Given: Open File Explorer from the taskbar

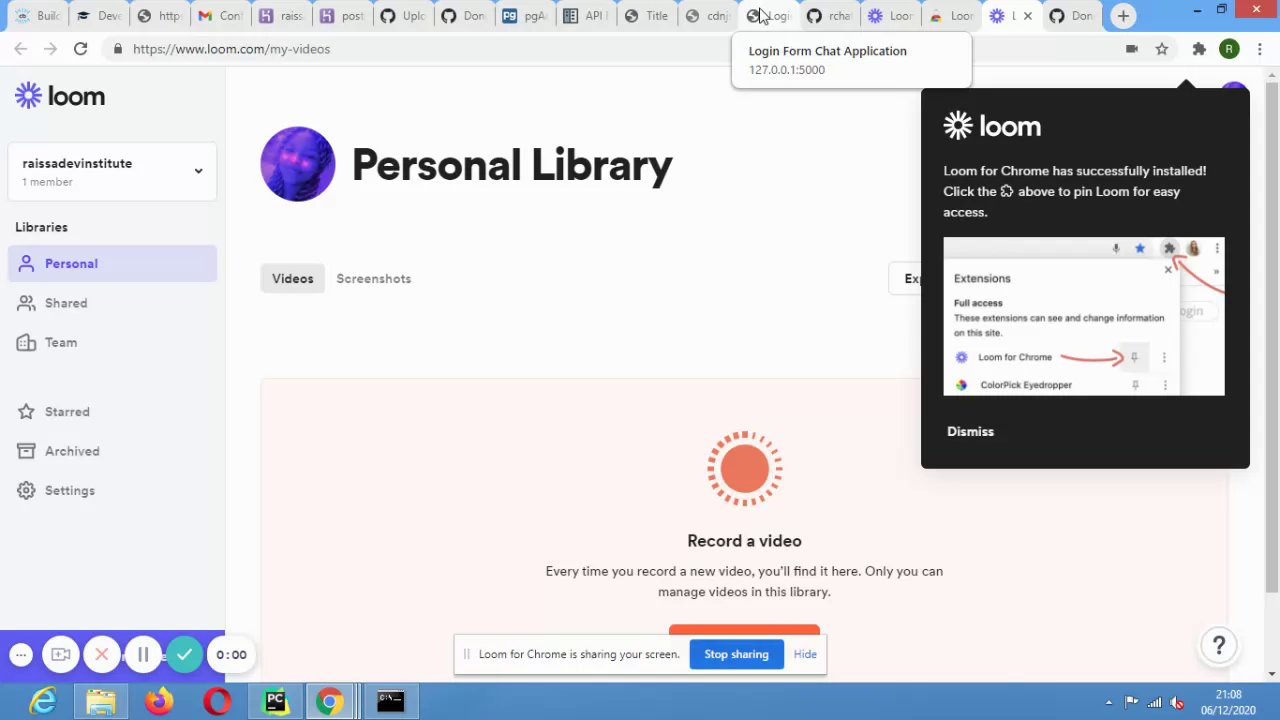Looking at the screenshot, I should [100, 701].
